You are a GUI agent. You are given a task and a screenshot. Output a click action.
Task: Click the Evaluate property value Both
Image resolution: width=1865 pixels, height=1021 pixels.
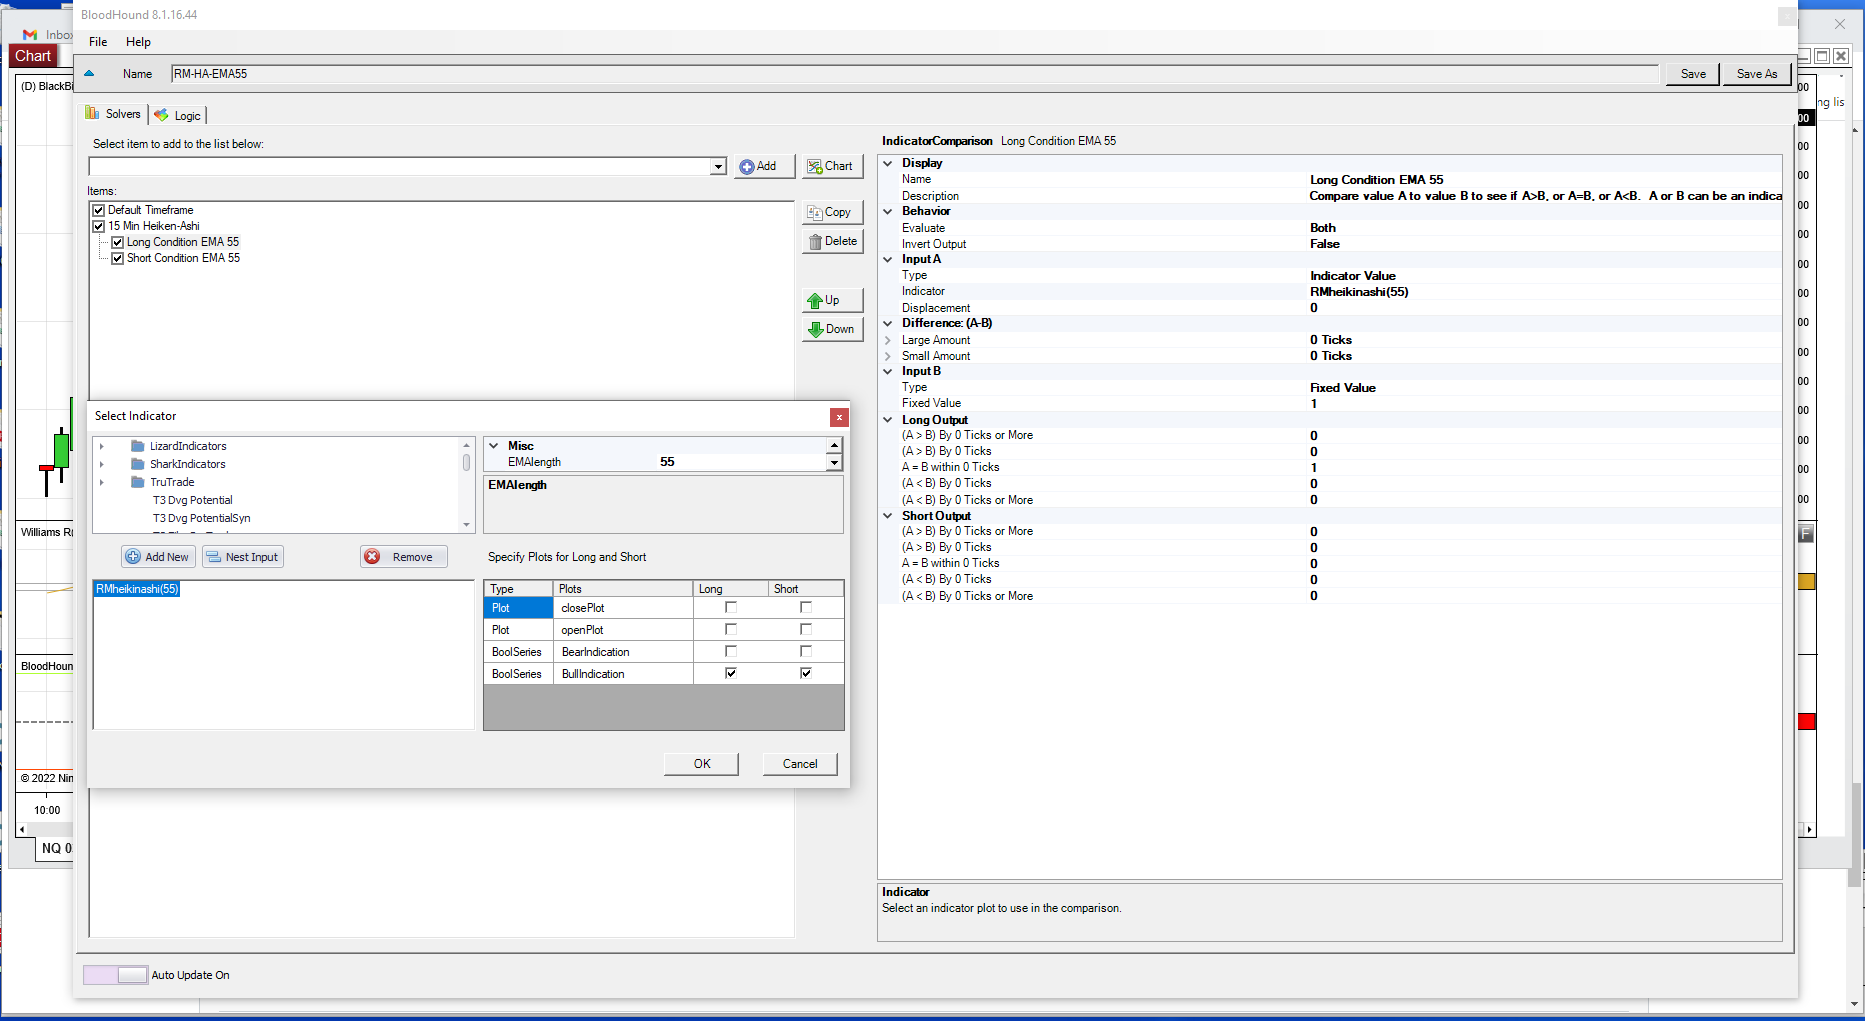point(1323,228)
